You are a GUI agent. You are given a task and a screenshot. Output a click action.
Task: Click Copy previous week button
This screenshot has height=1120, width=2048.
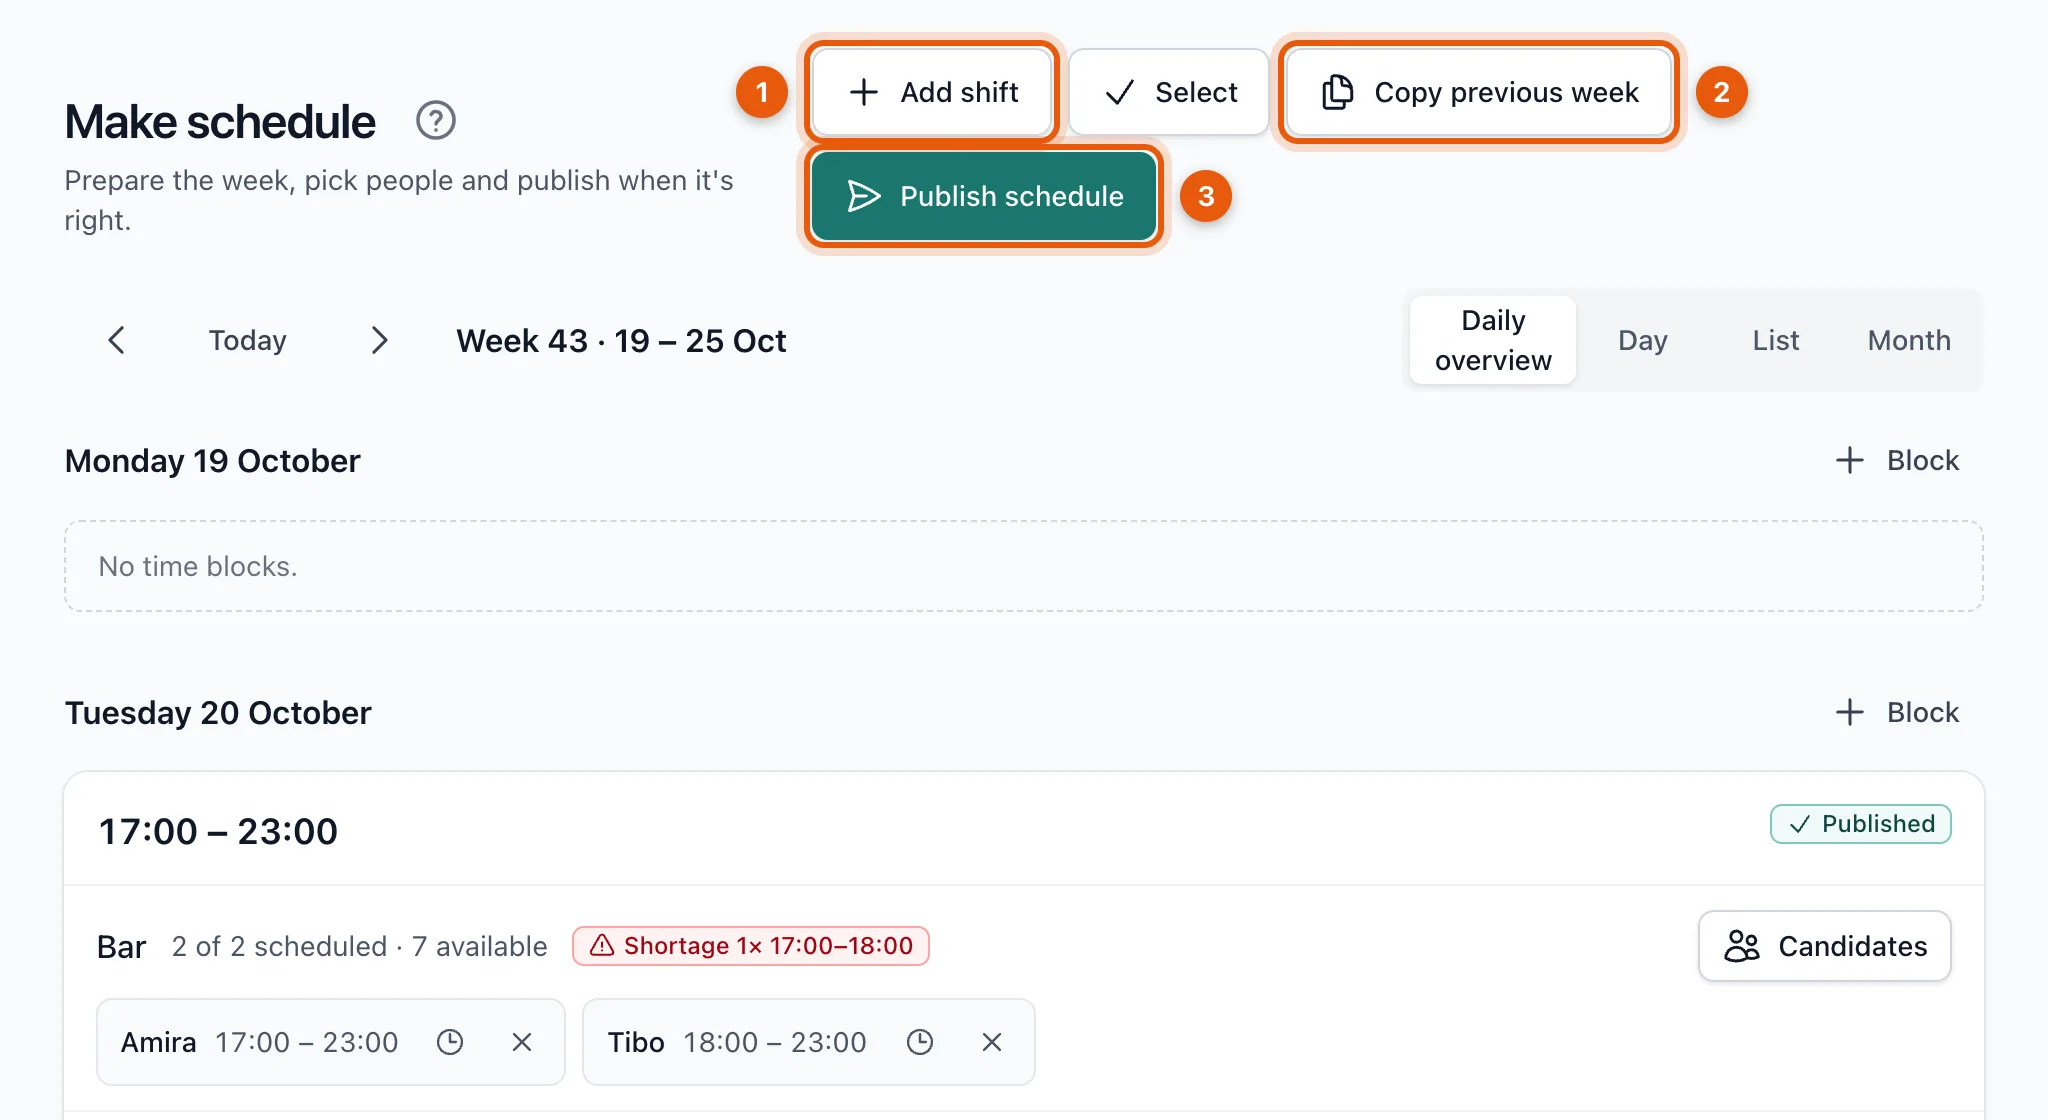click(1479, 92)
